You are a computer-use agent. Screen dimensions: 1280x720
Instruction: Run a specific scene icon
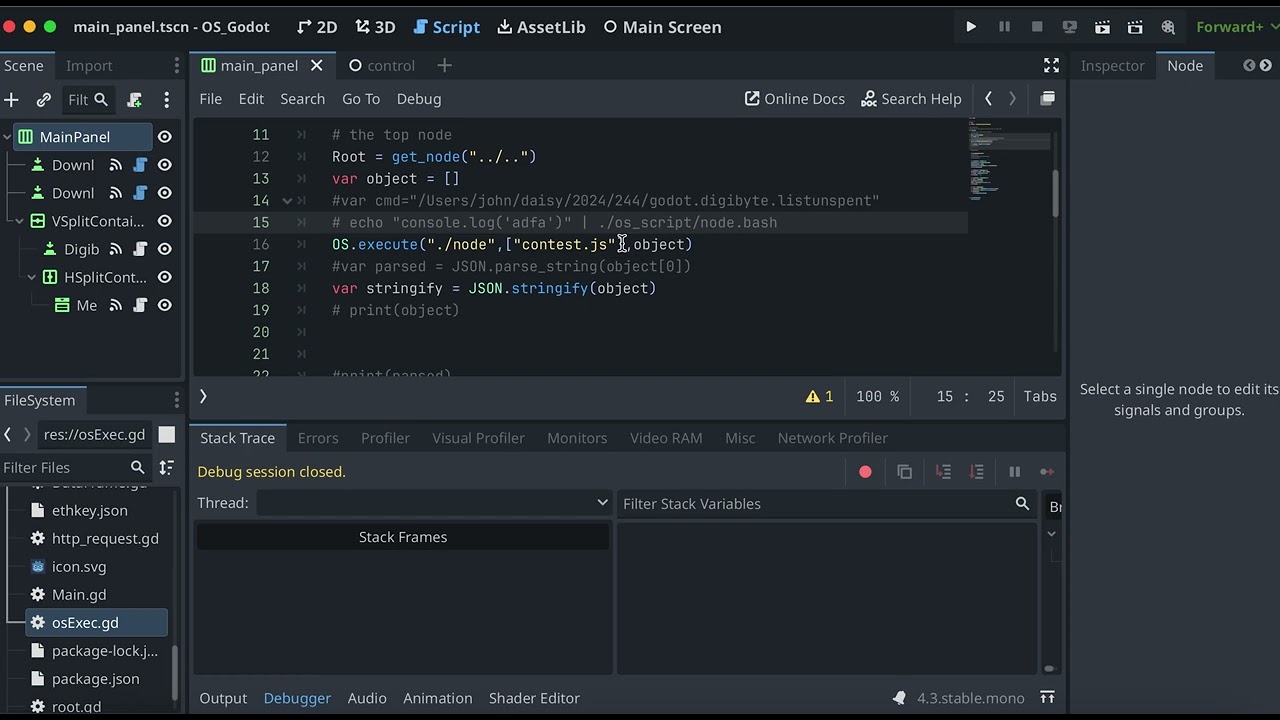tap(1135, 27)
